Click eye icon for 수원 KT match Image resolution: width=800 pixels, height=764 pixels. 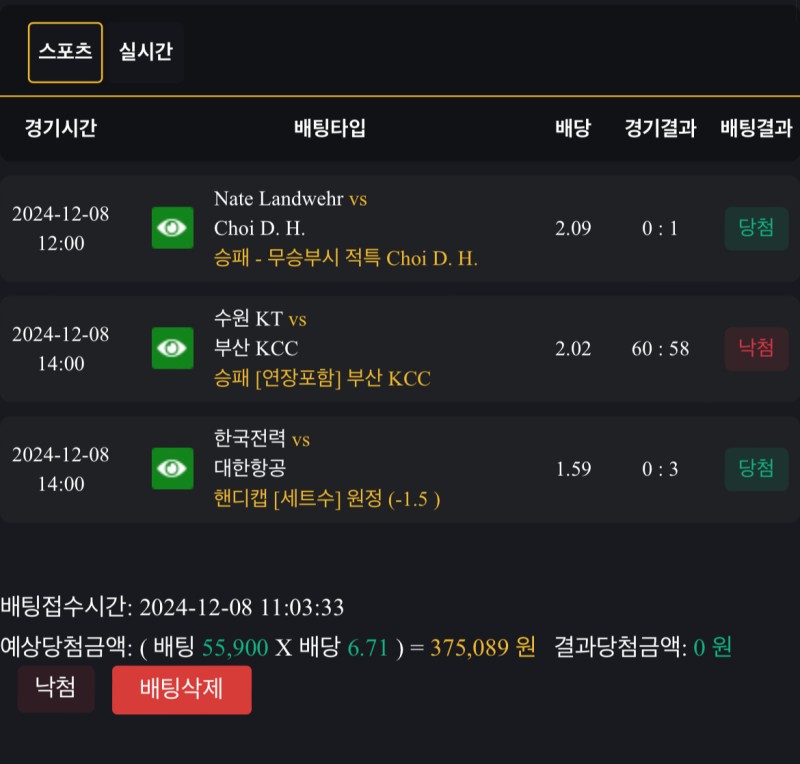pyautogui.click(x=172, y=348)
